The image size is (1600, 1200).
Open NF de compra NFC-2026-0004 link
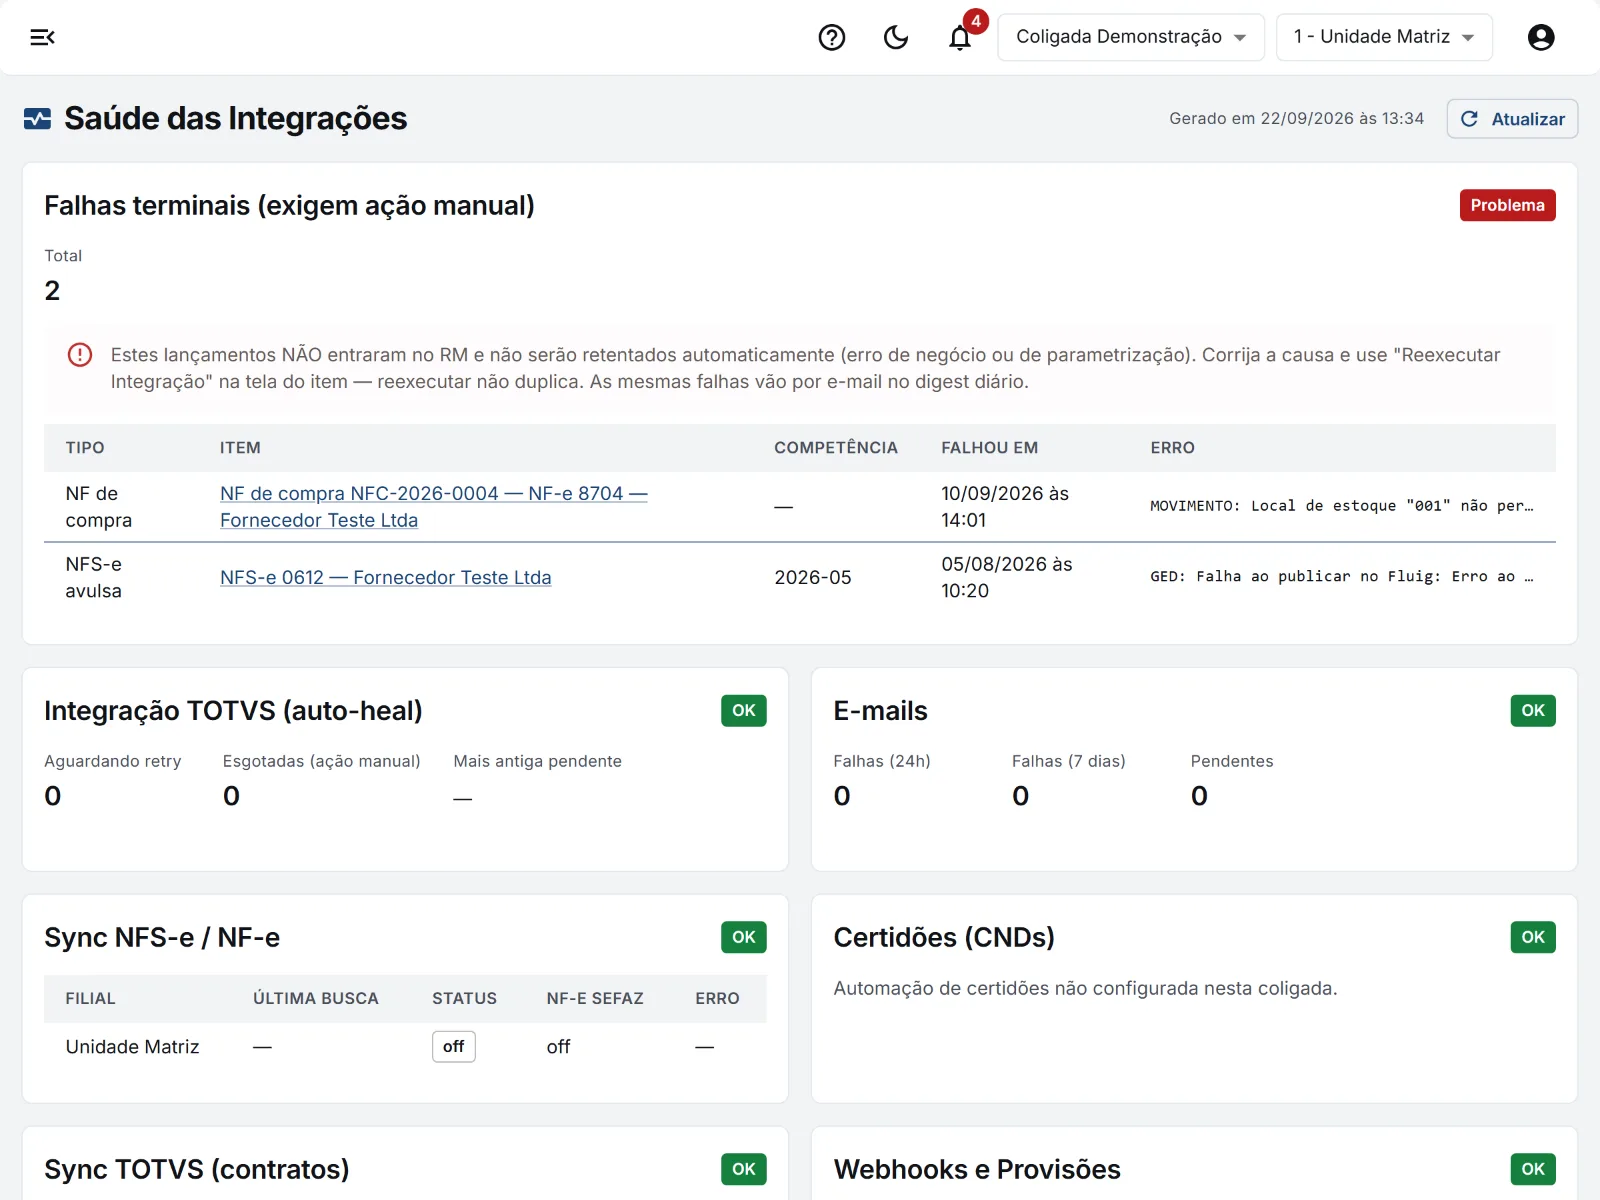(x=433, y=507)
